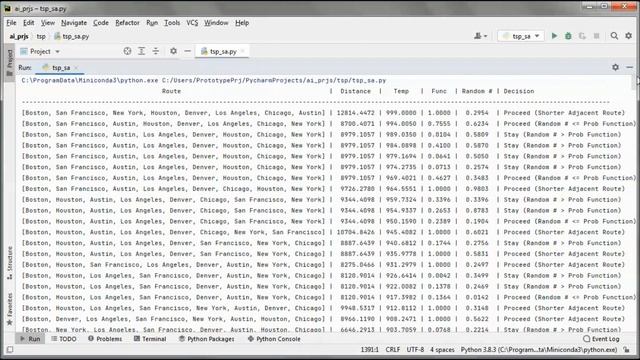
Task: Toggle the Structure sidebar tool button
Action: pyautogui.click(x=10, y=263)
